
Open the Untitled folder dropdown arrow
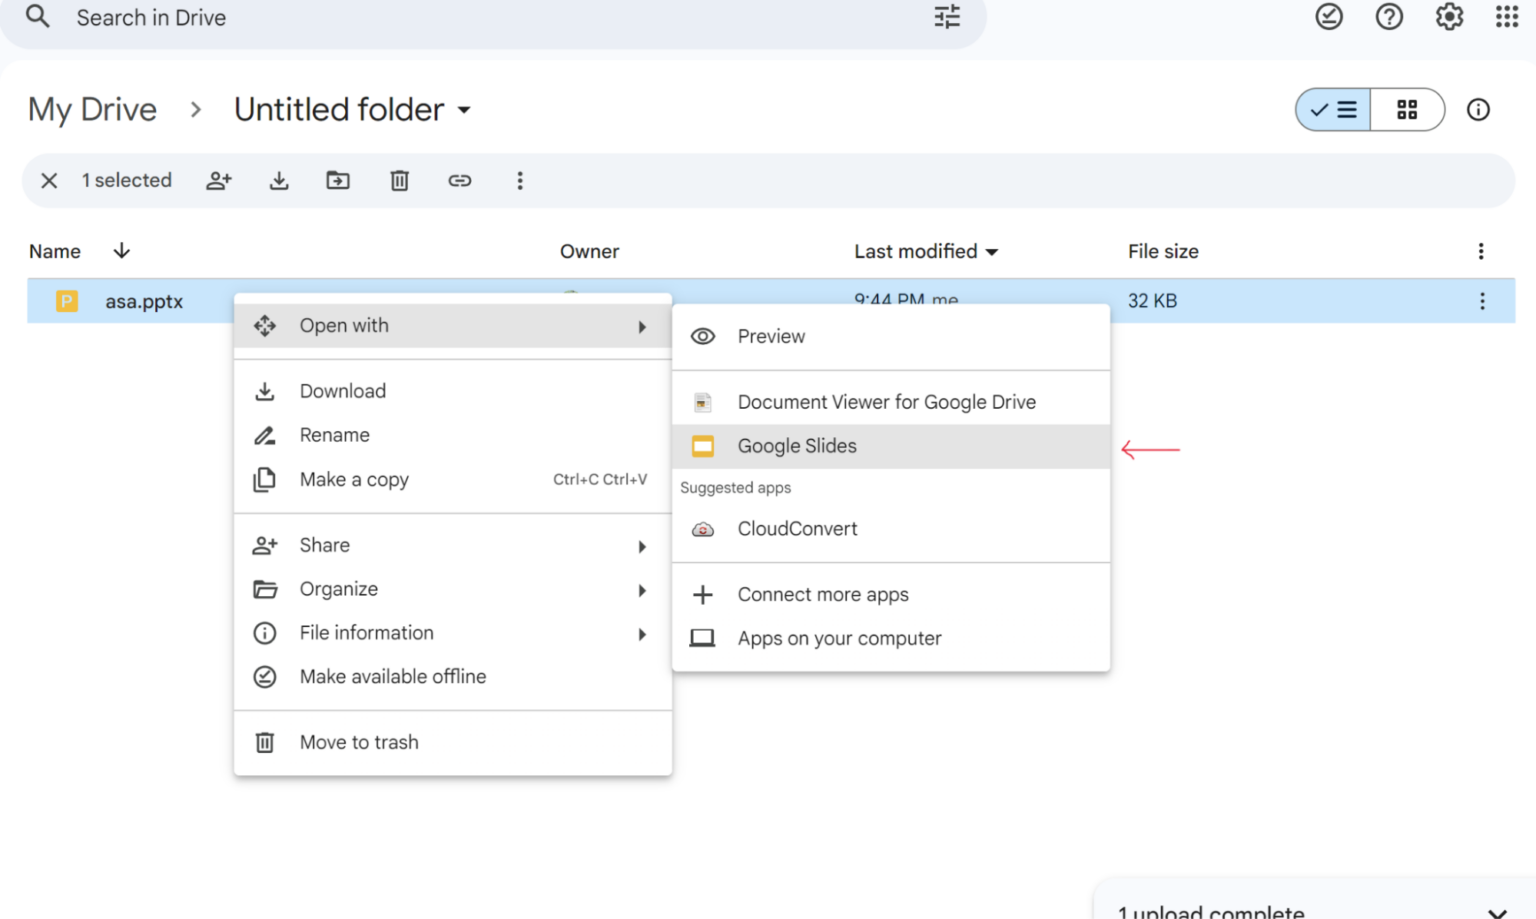pyautogui.click(x=464, y=111)
